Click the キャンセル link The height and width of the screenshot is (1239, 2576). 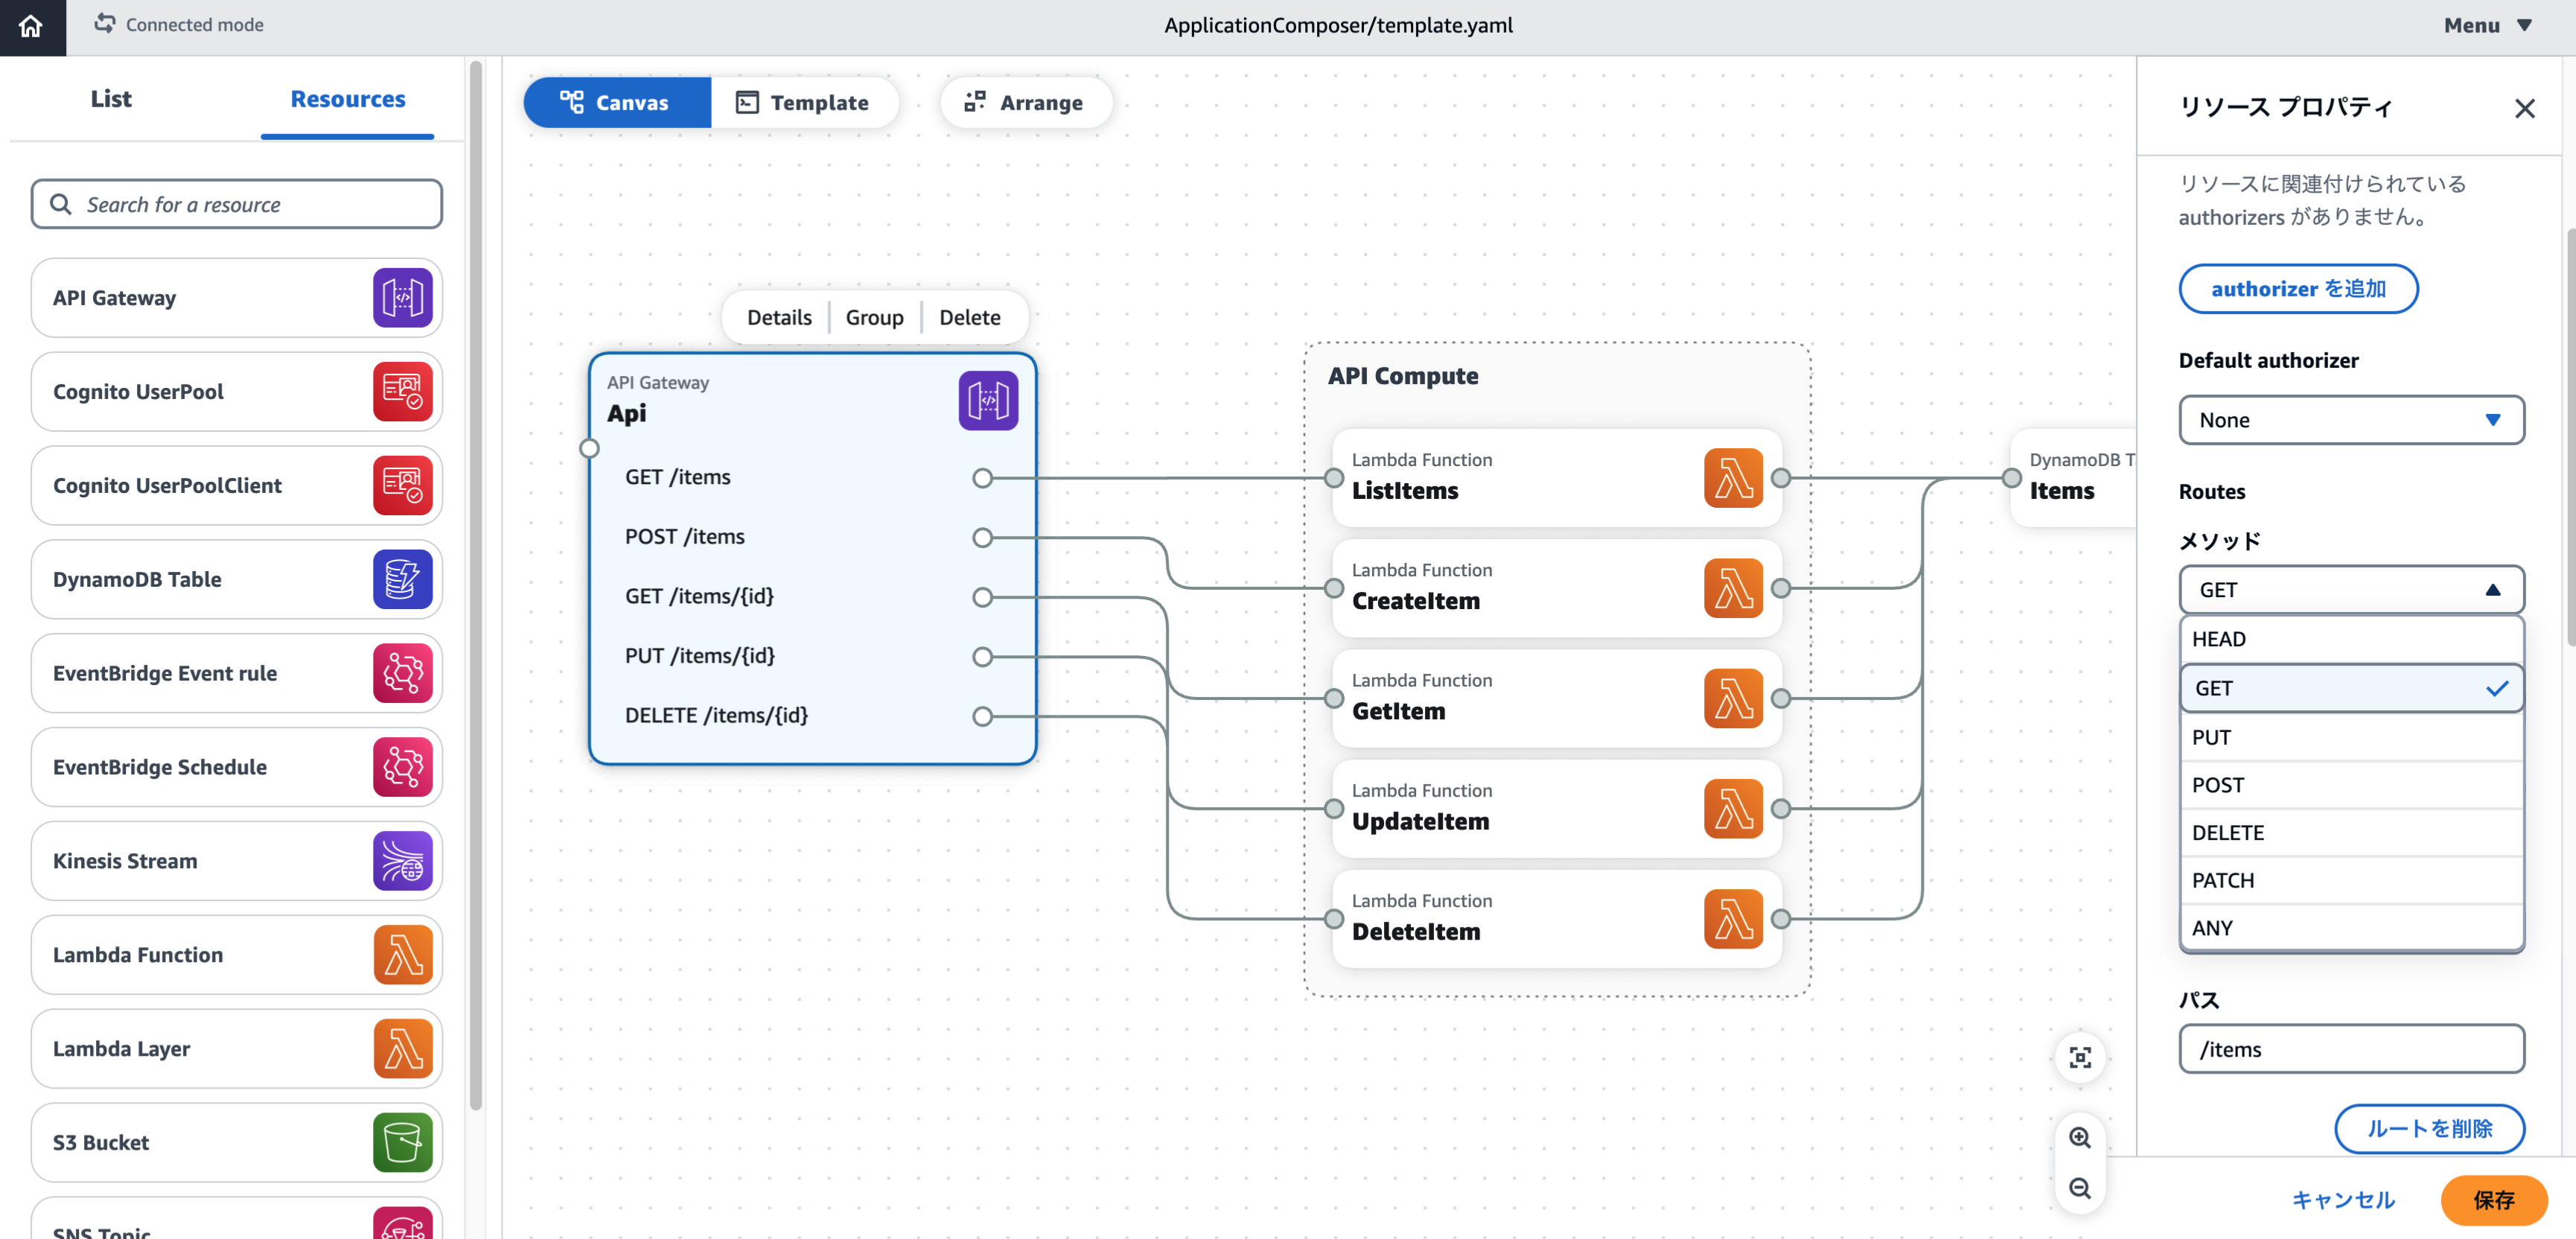(x=2342, y=1200)
